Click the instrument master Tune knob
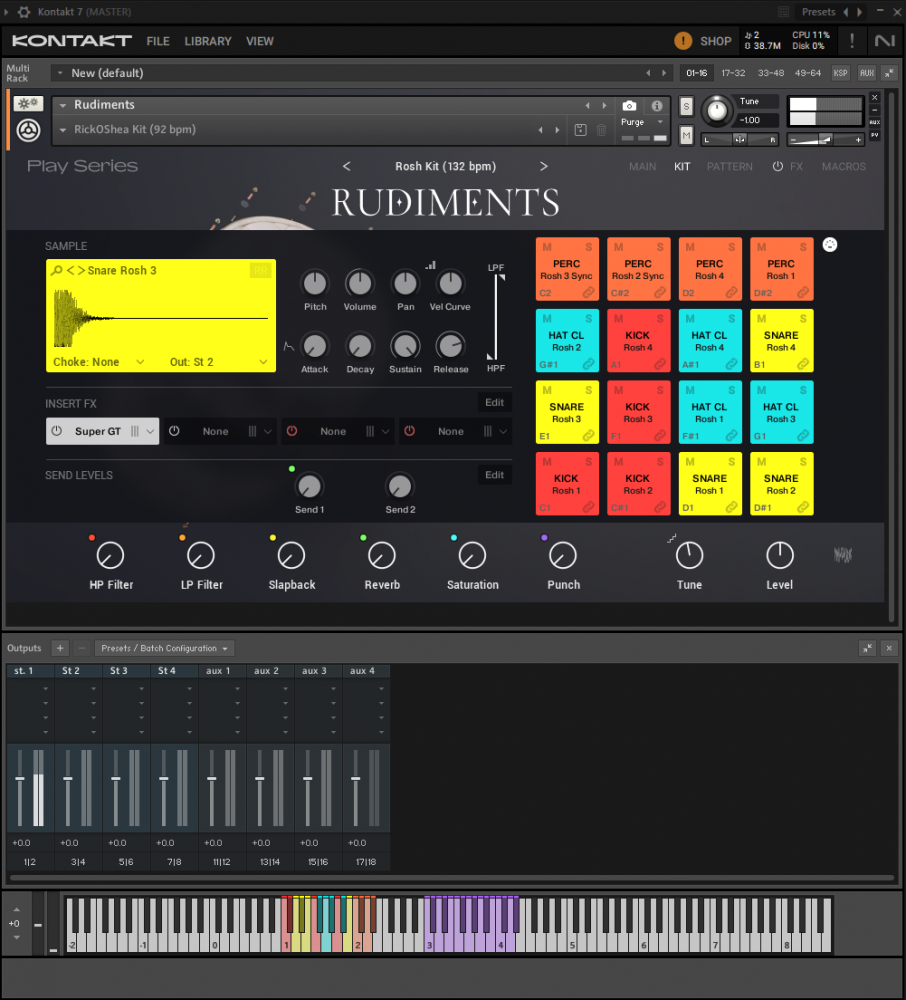 (x=717, y=110)
